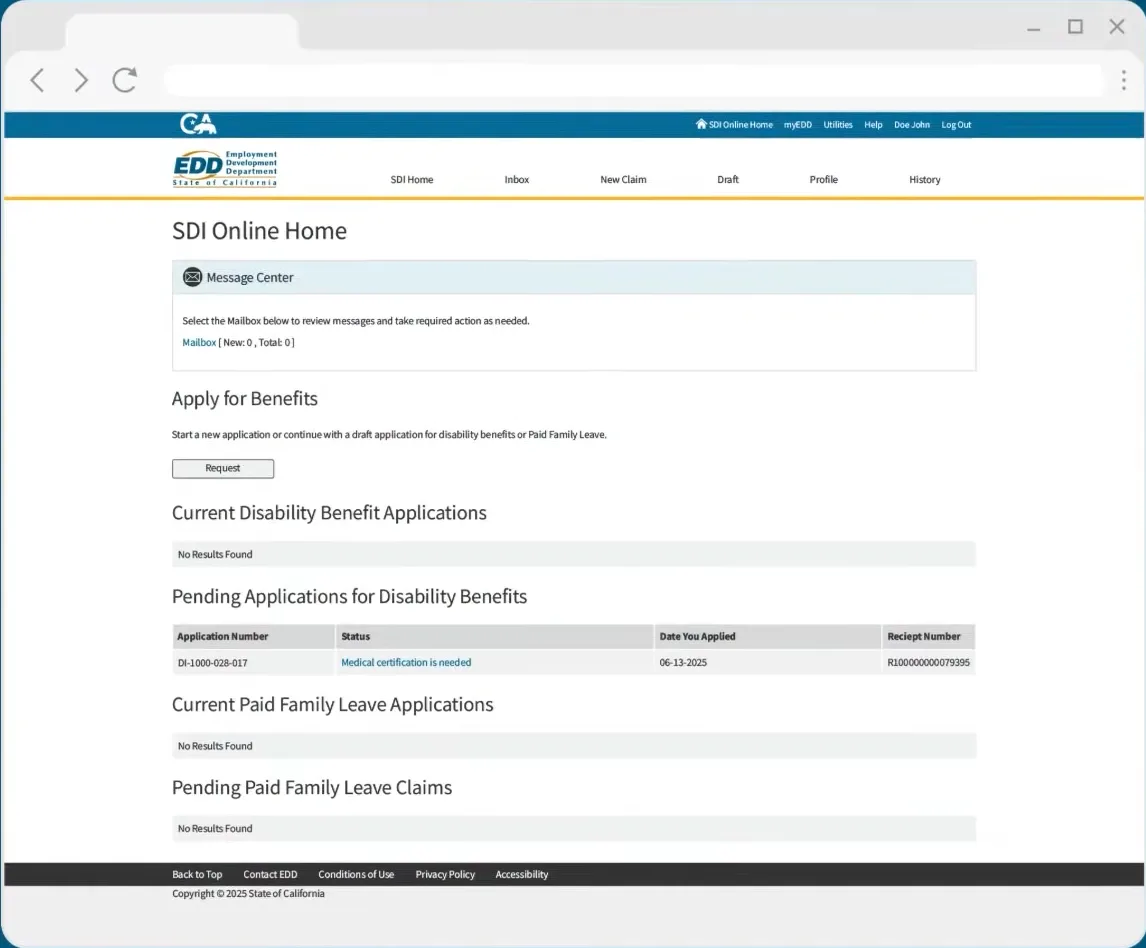Open the Profile navigation item
1146x948 pixels.
tap(823, 179)
